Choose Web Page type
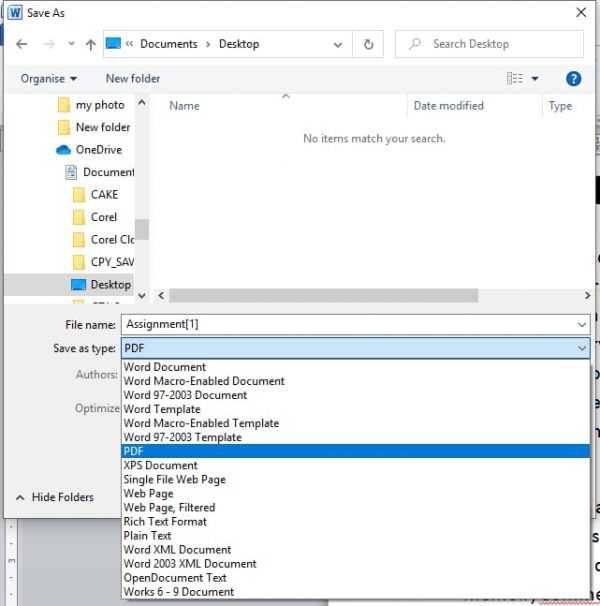The width and height of the screenshot is (600, 606). click(x=356, y=494)
